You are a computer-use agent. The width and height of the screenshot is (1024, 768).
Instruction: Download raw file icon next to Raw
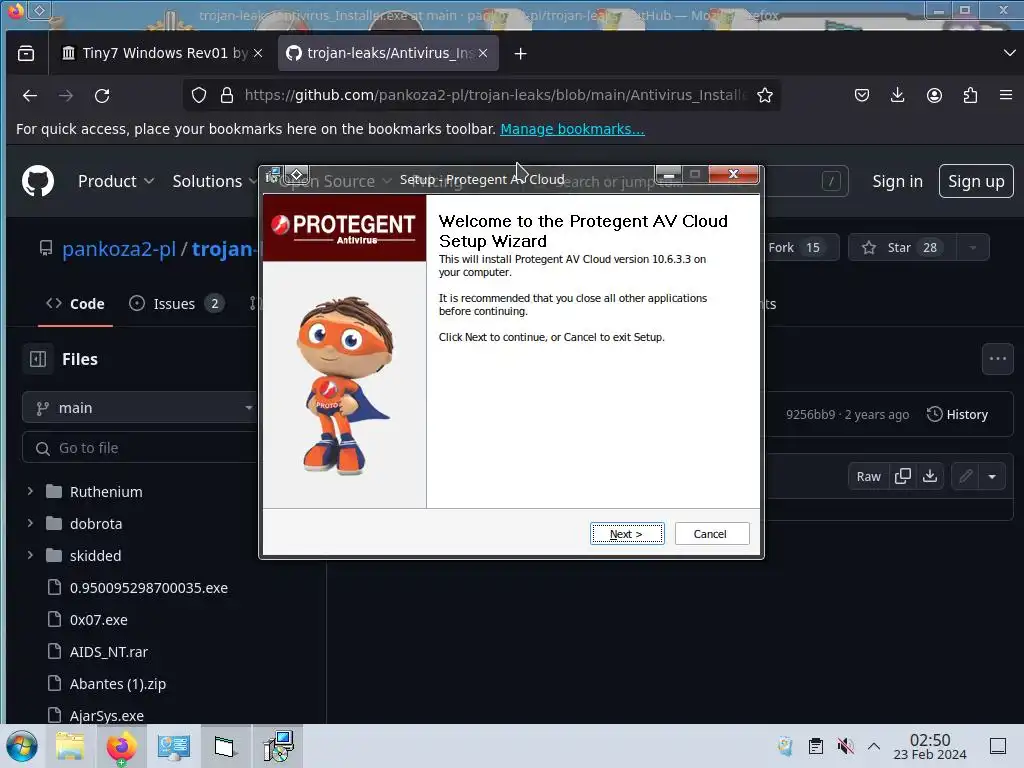tap(930, 476)
